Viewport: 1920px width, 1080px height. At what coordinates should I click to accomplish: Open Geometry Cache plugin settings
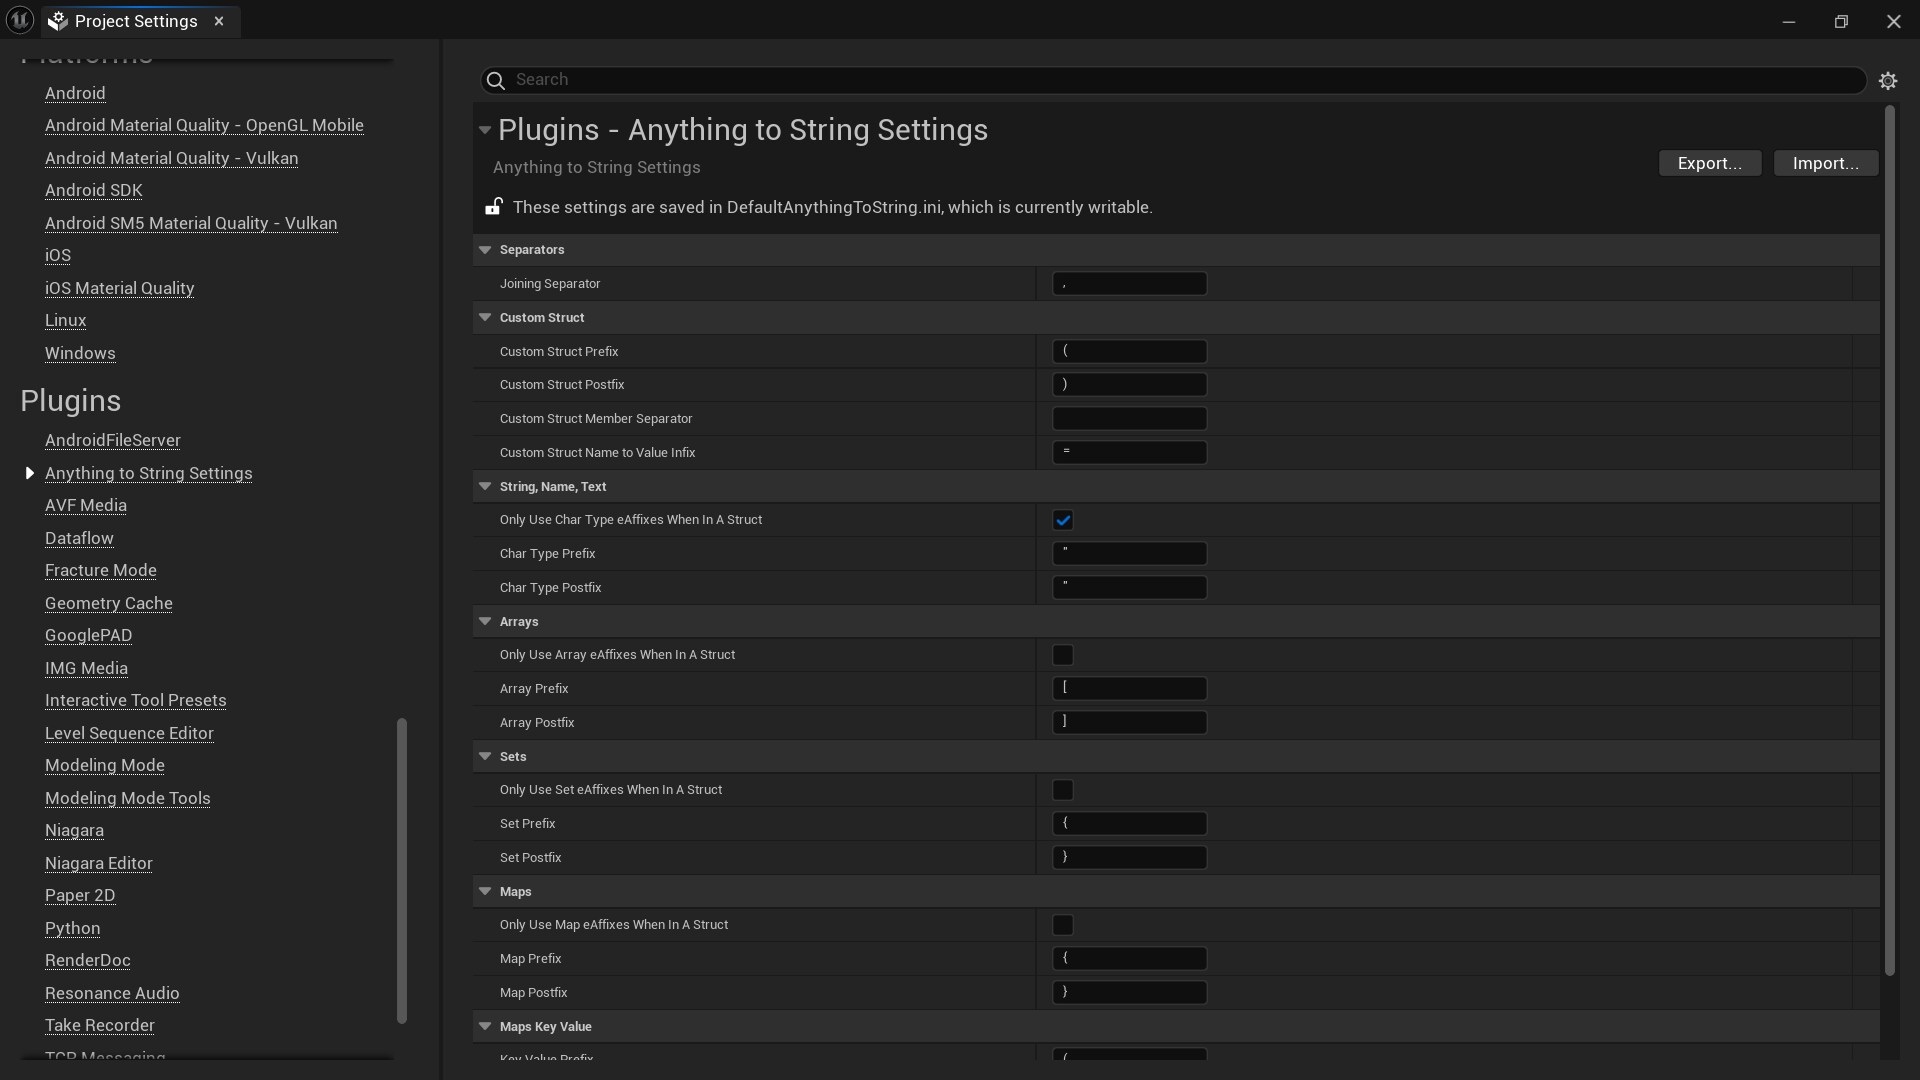tap(109, 603)
